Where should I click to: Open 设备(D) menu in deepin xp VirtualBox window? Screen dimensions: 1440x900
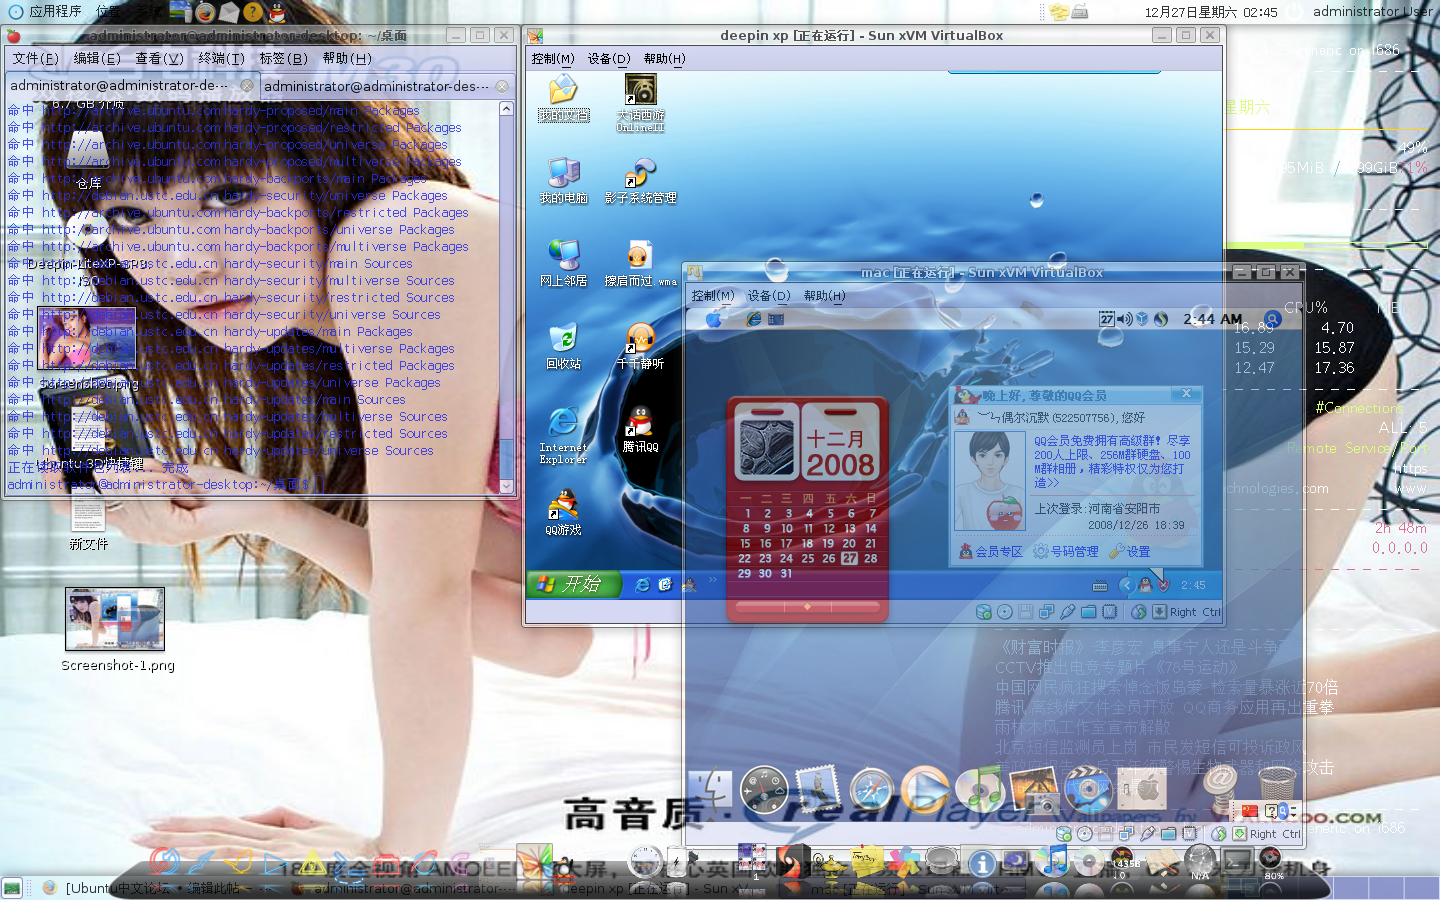(x=609, y=59)
